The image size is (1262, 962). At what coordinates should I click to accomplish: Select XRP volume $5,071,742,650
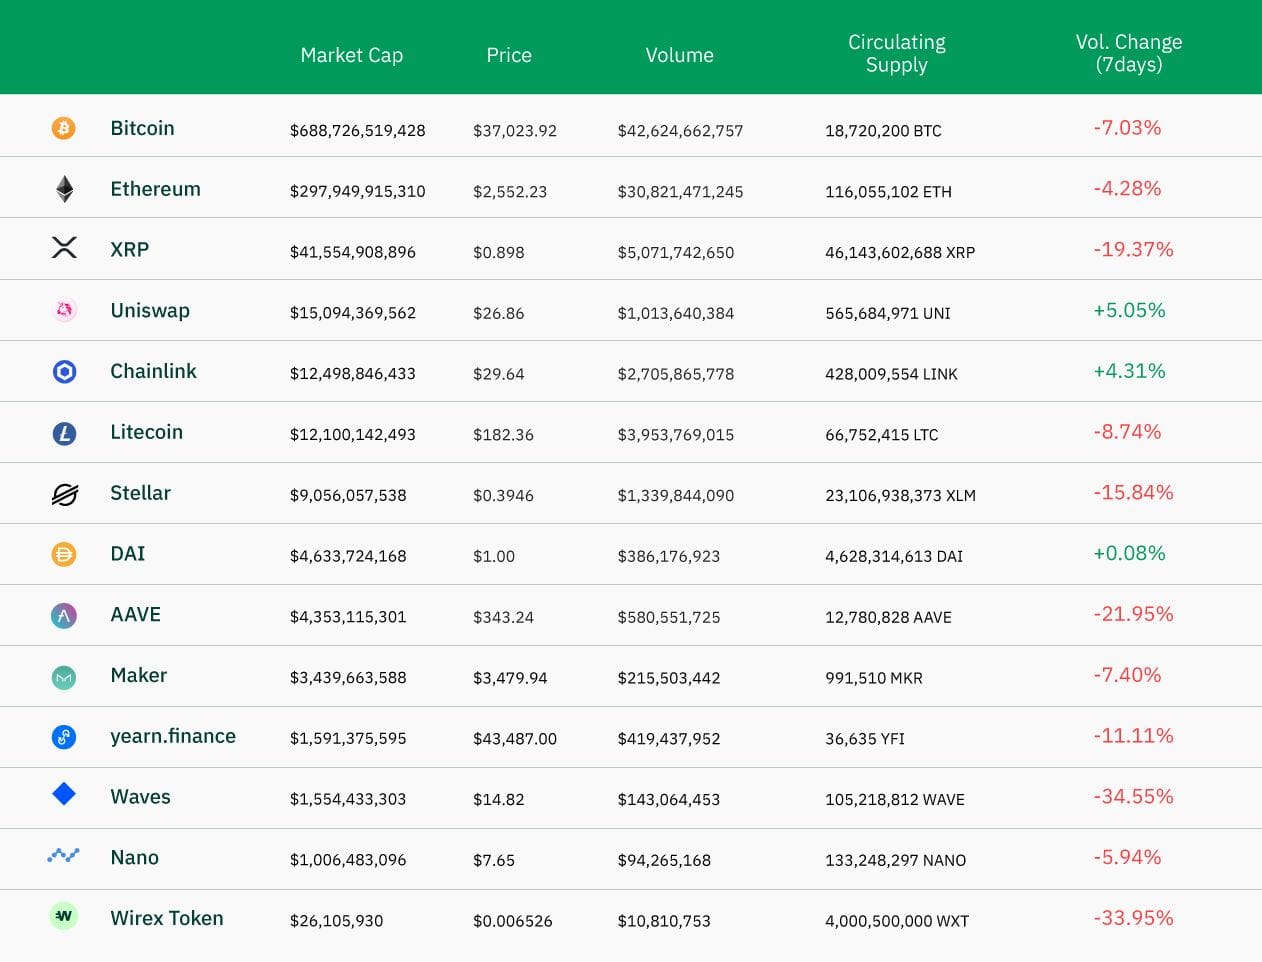tap(676, 253)
